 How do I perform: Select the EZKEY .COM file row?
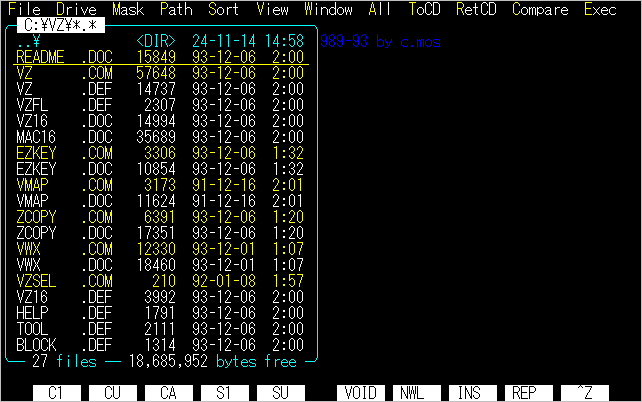pyautogui.click(x=160, y=153)
